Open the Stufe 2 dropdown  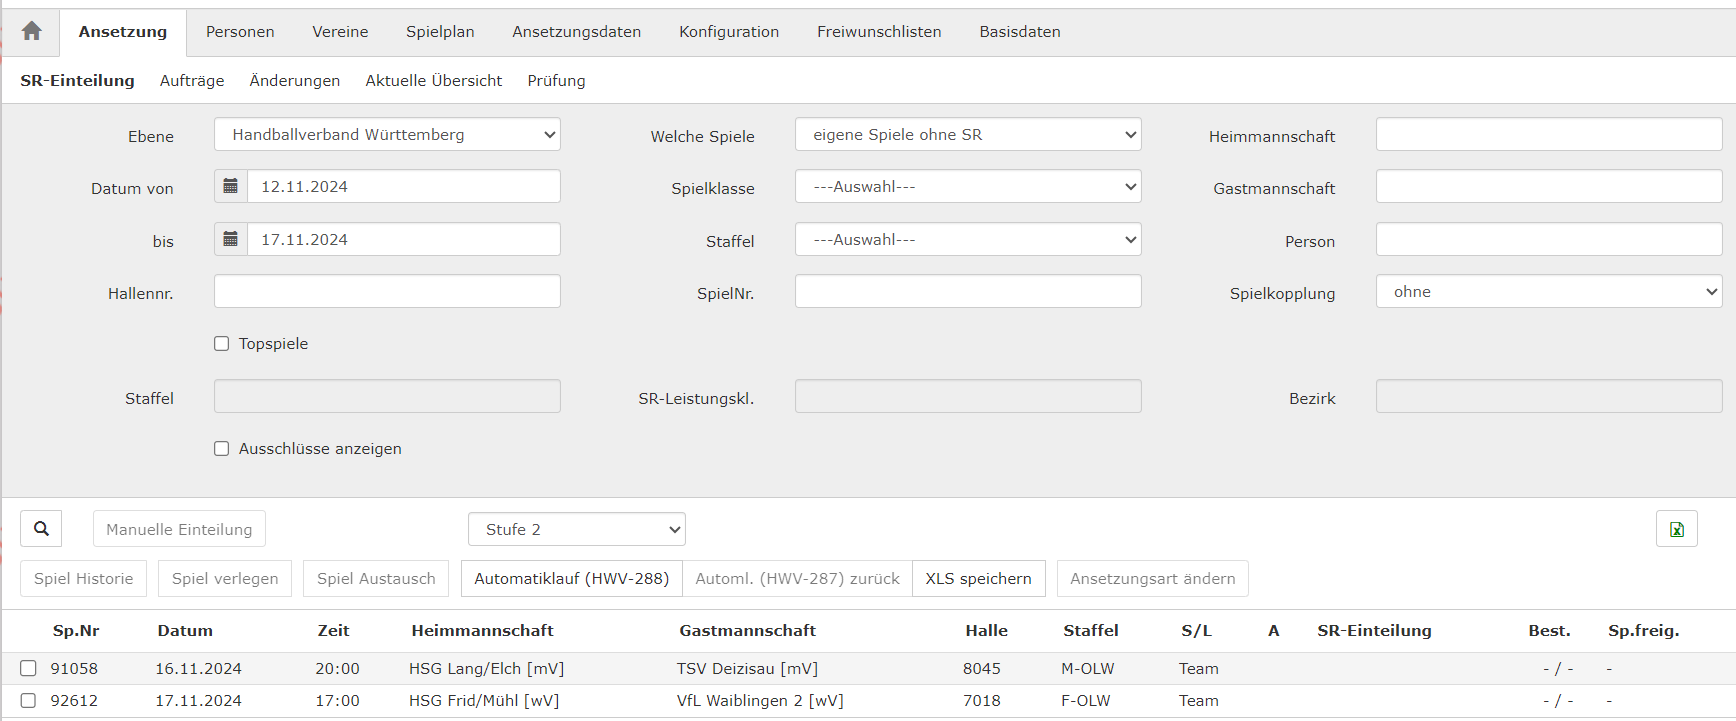pos(576,529)
